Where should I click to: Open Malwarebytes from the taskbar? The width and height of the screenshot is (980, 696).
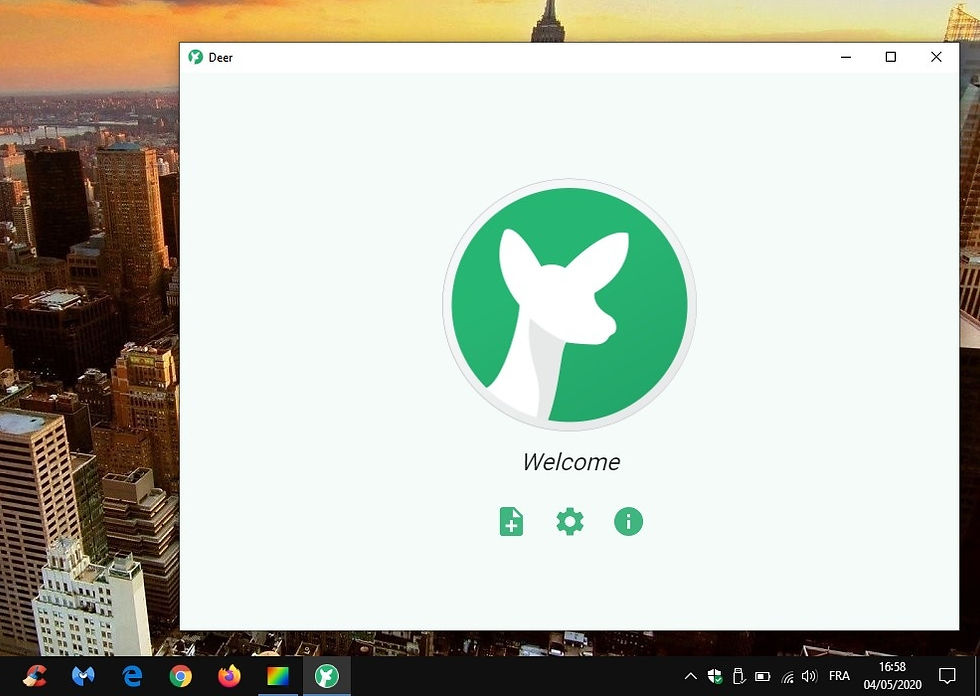pos(83,676)
